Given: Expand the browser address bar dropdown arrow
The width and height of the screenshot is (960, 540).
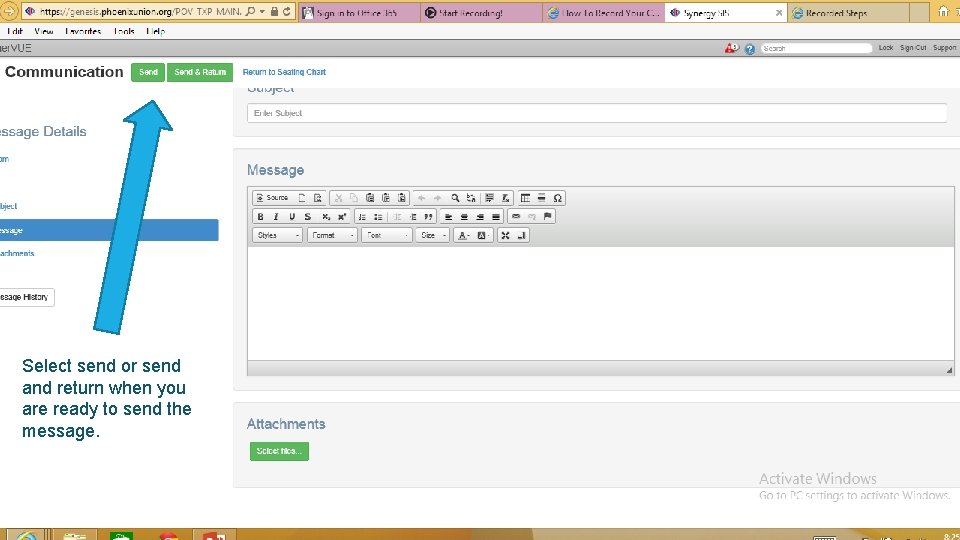Looking at the screenshot, I should [x=262, y=12].
